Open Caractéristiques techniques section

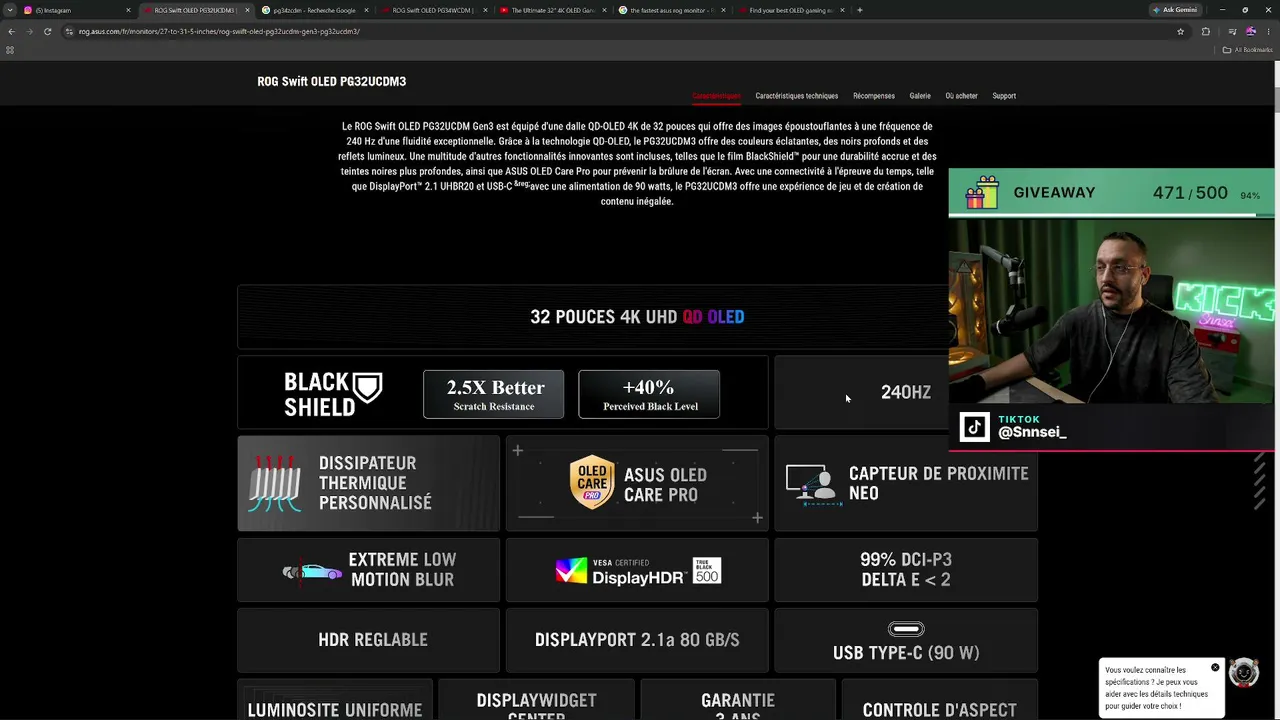pyautogui.click(x=796, y=96)
